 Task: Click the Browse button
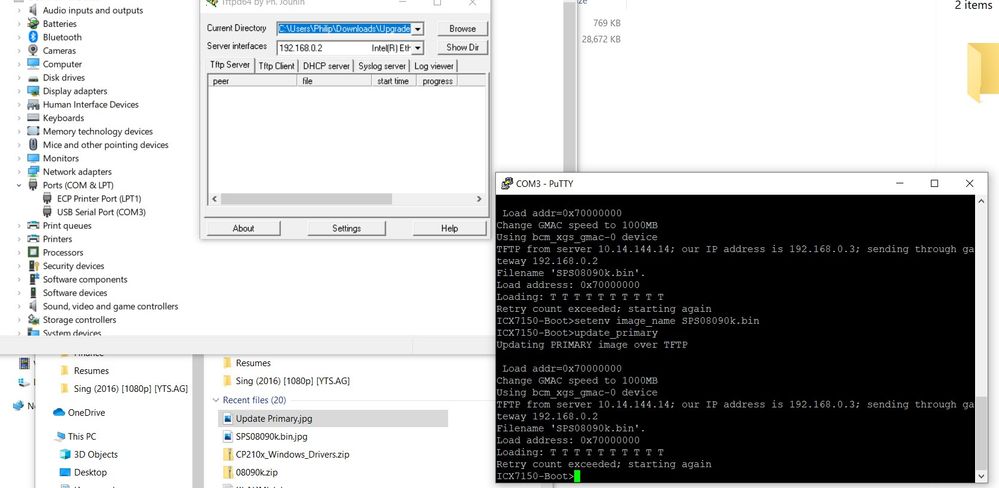(x=462, y=29)
